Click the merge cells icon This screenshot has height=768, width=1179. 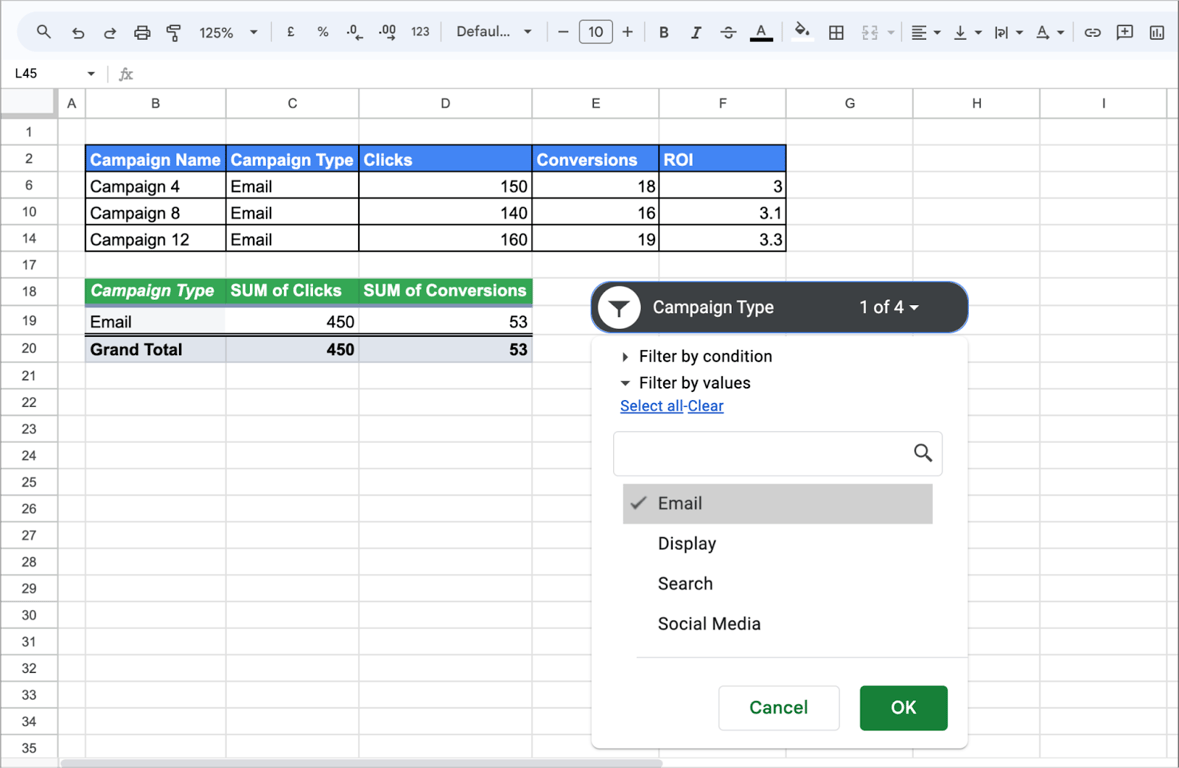tap(870, 32)
